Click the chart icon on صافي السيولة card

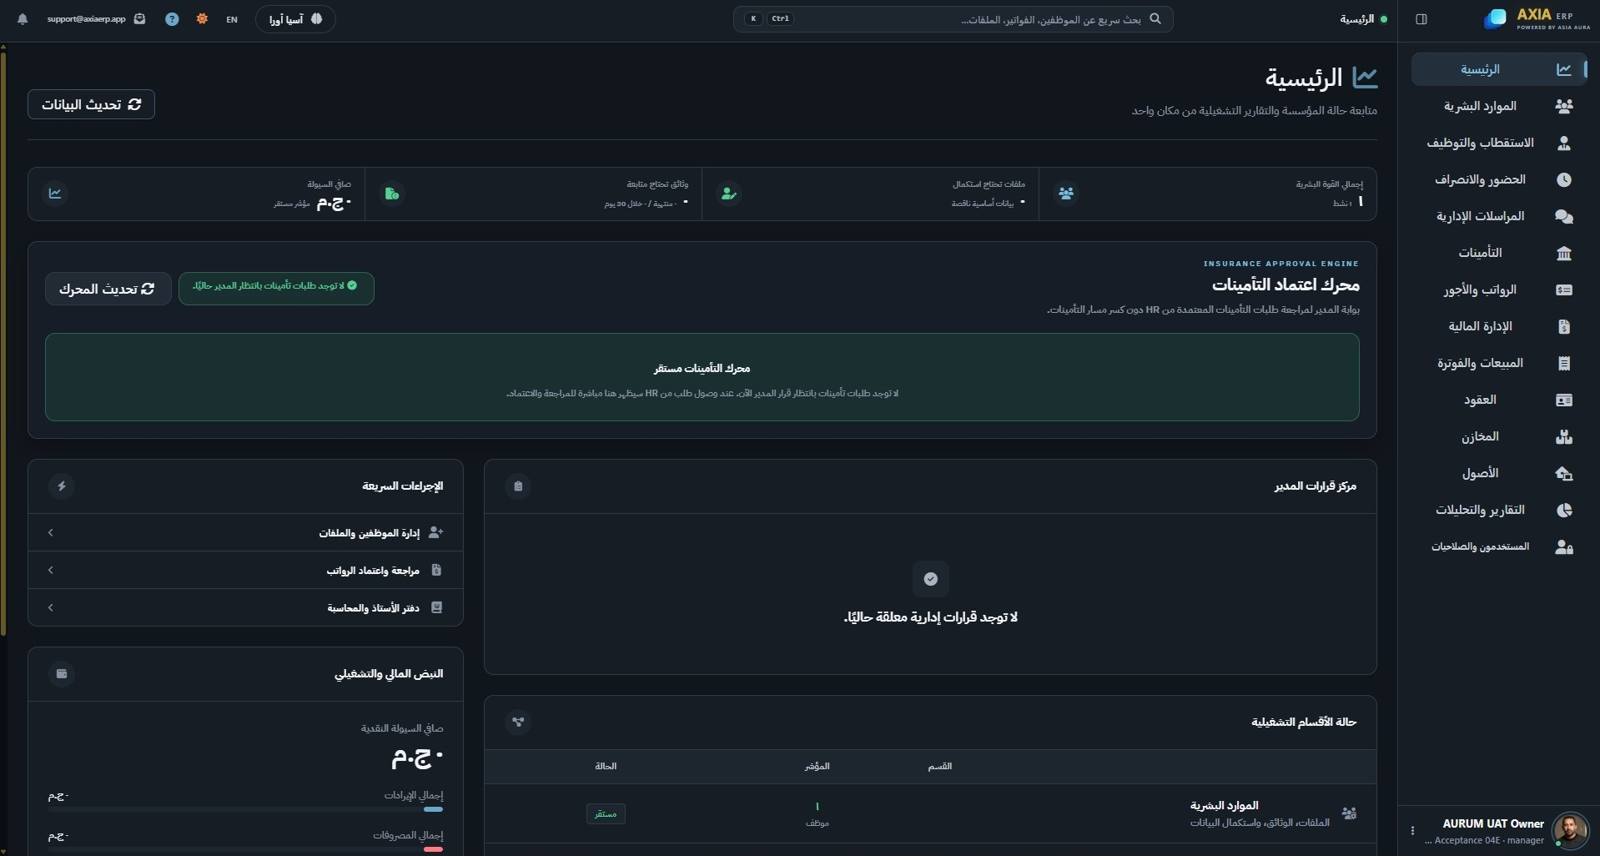[x=55, y=193]
